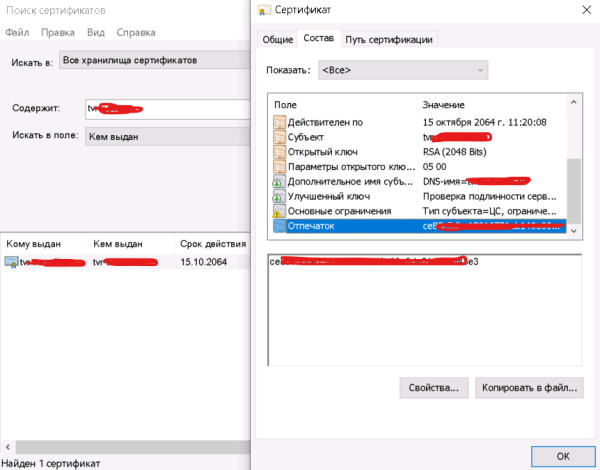Click the RSA (2048 Bits) value
The image size is (600, 470).
(455, 152)
